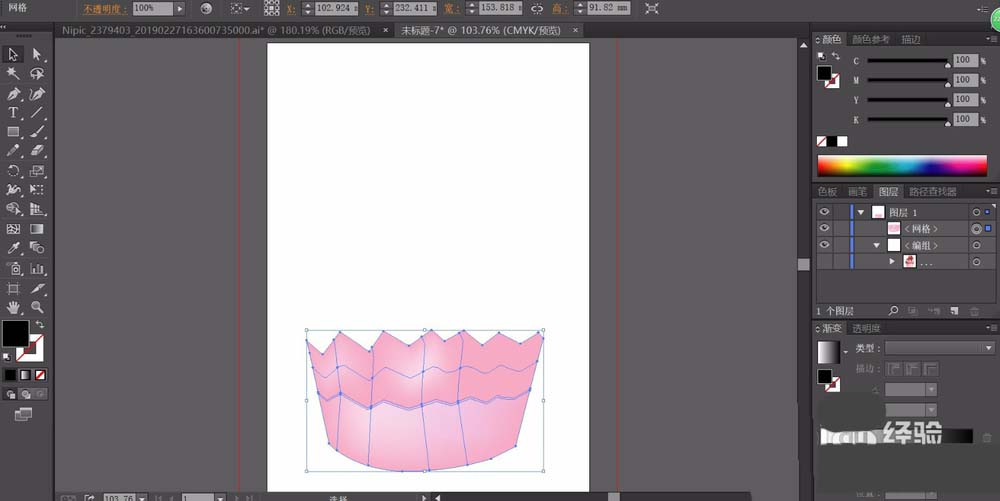Select the Eraser tool
1000x501 pixels.
(37, 151)
